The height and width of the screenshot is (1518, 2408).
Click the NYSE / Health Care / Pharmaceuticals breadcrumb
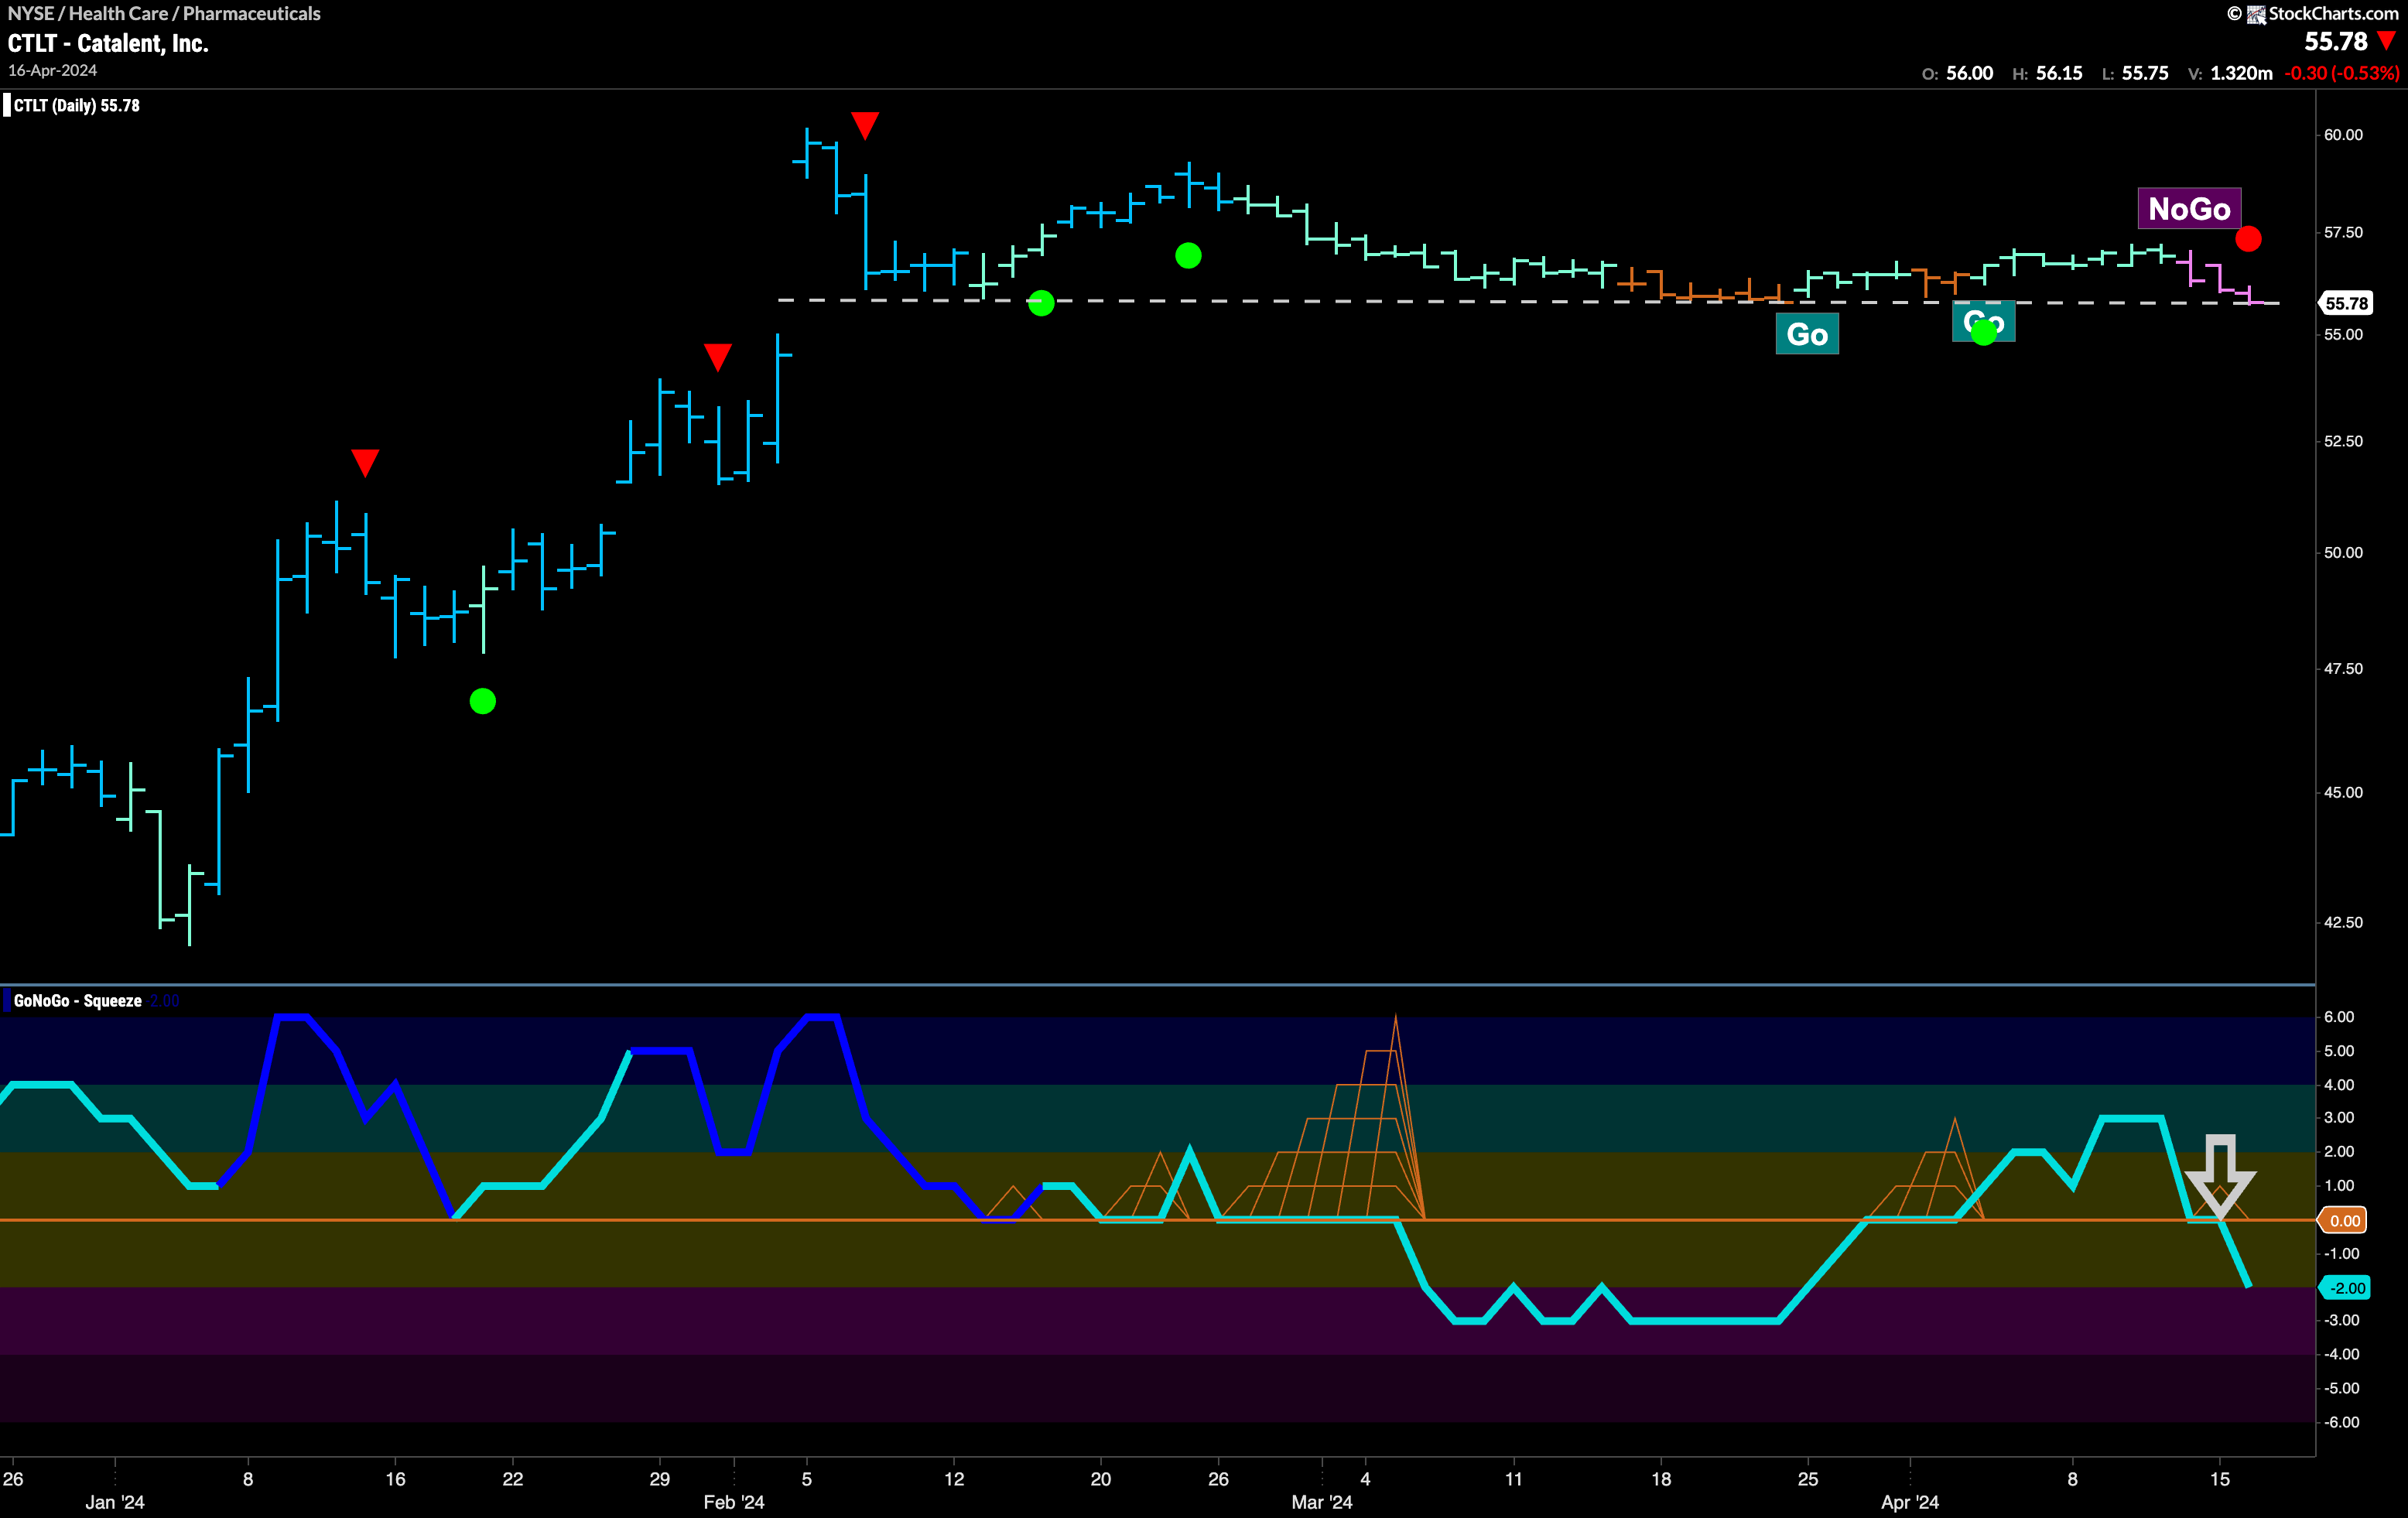[164, 13]
